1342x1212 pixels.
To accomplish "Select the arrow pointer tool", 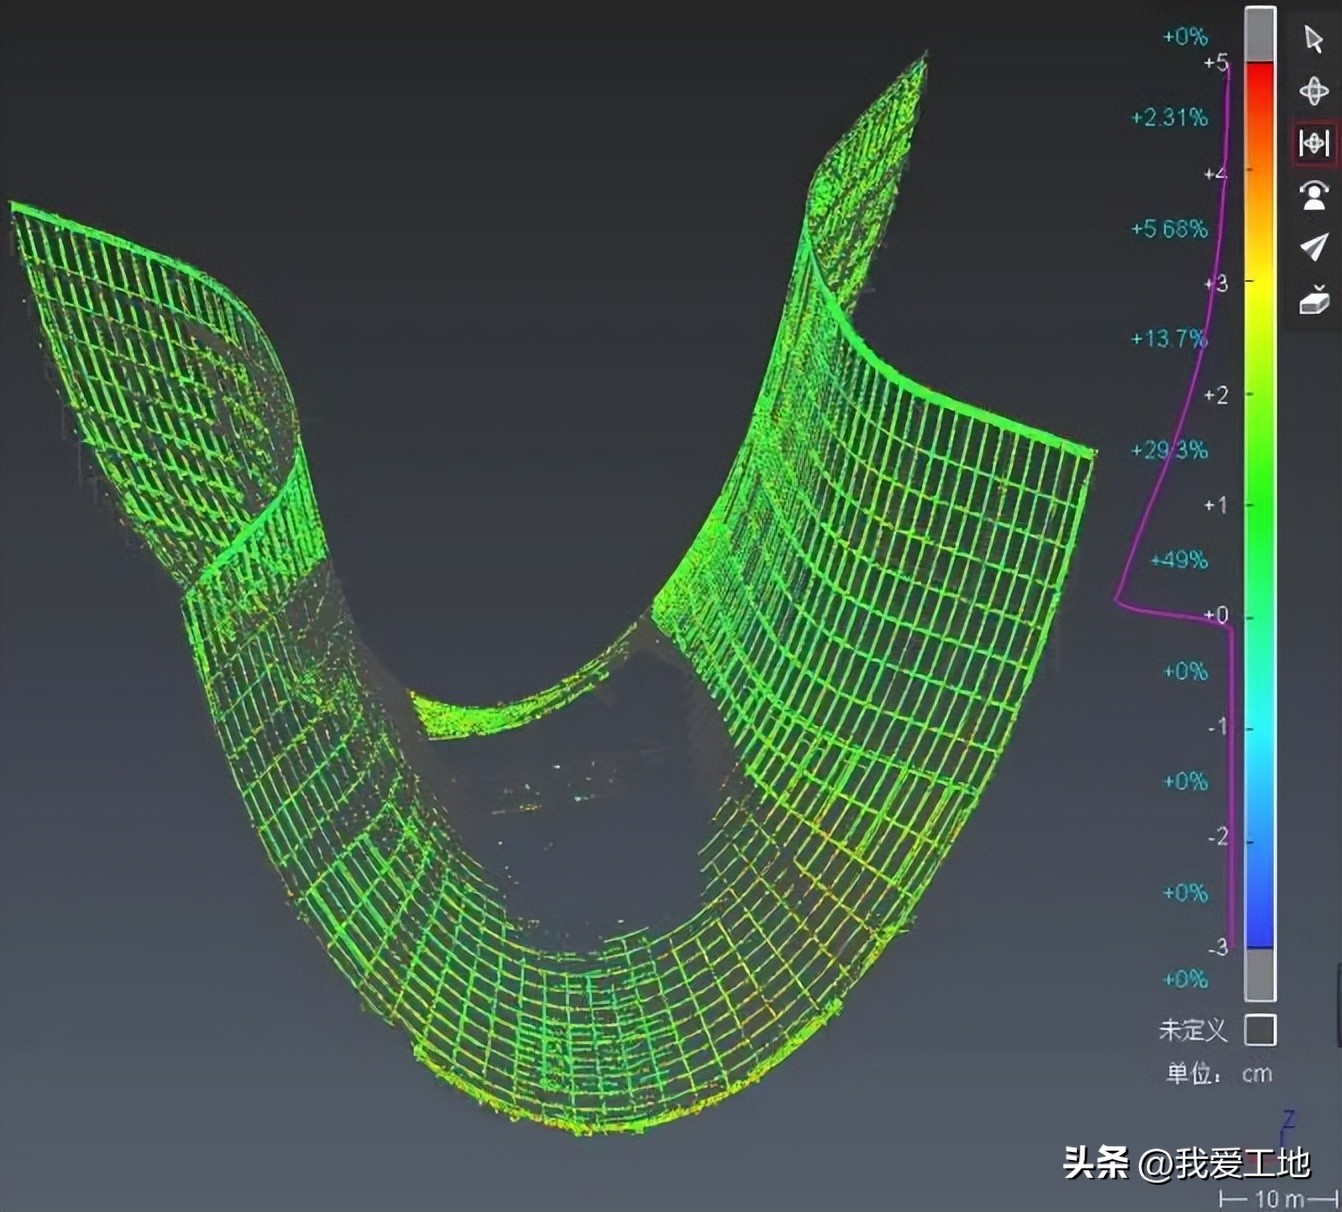I will pos(1313,39).
